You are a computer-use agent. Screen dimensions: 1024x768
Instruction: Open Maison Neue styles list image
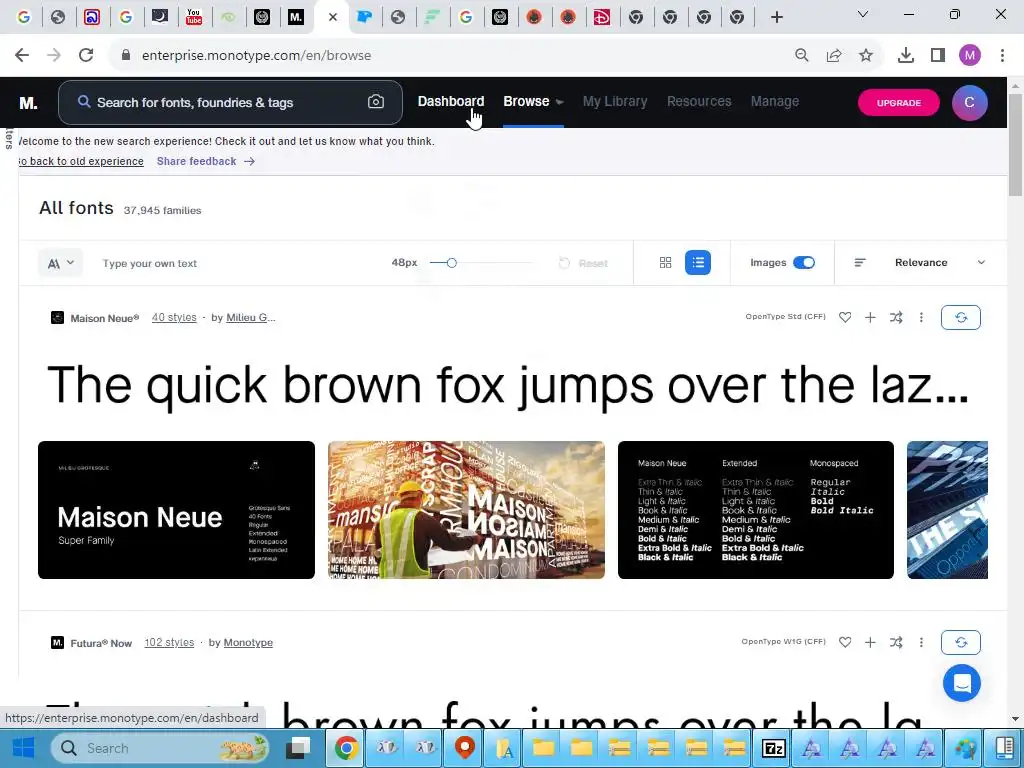756,510
